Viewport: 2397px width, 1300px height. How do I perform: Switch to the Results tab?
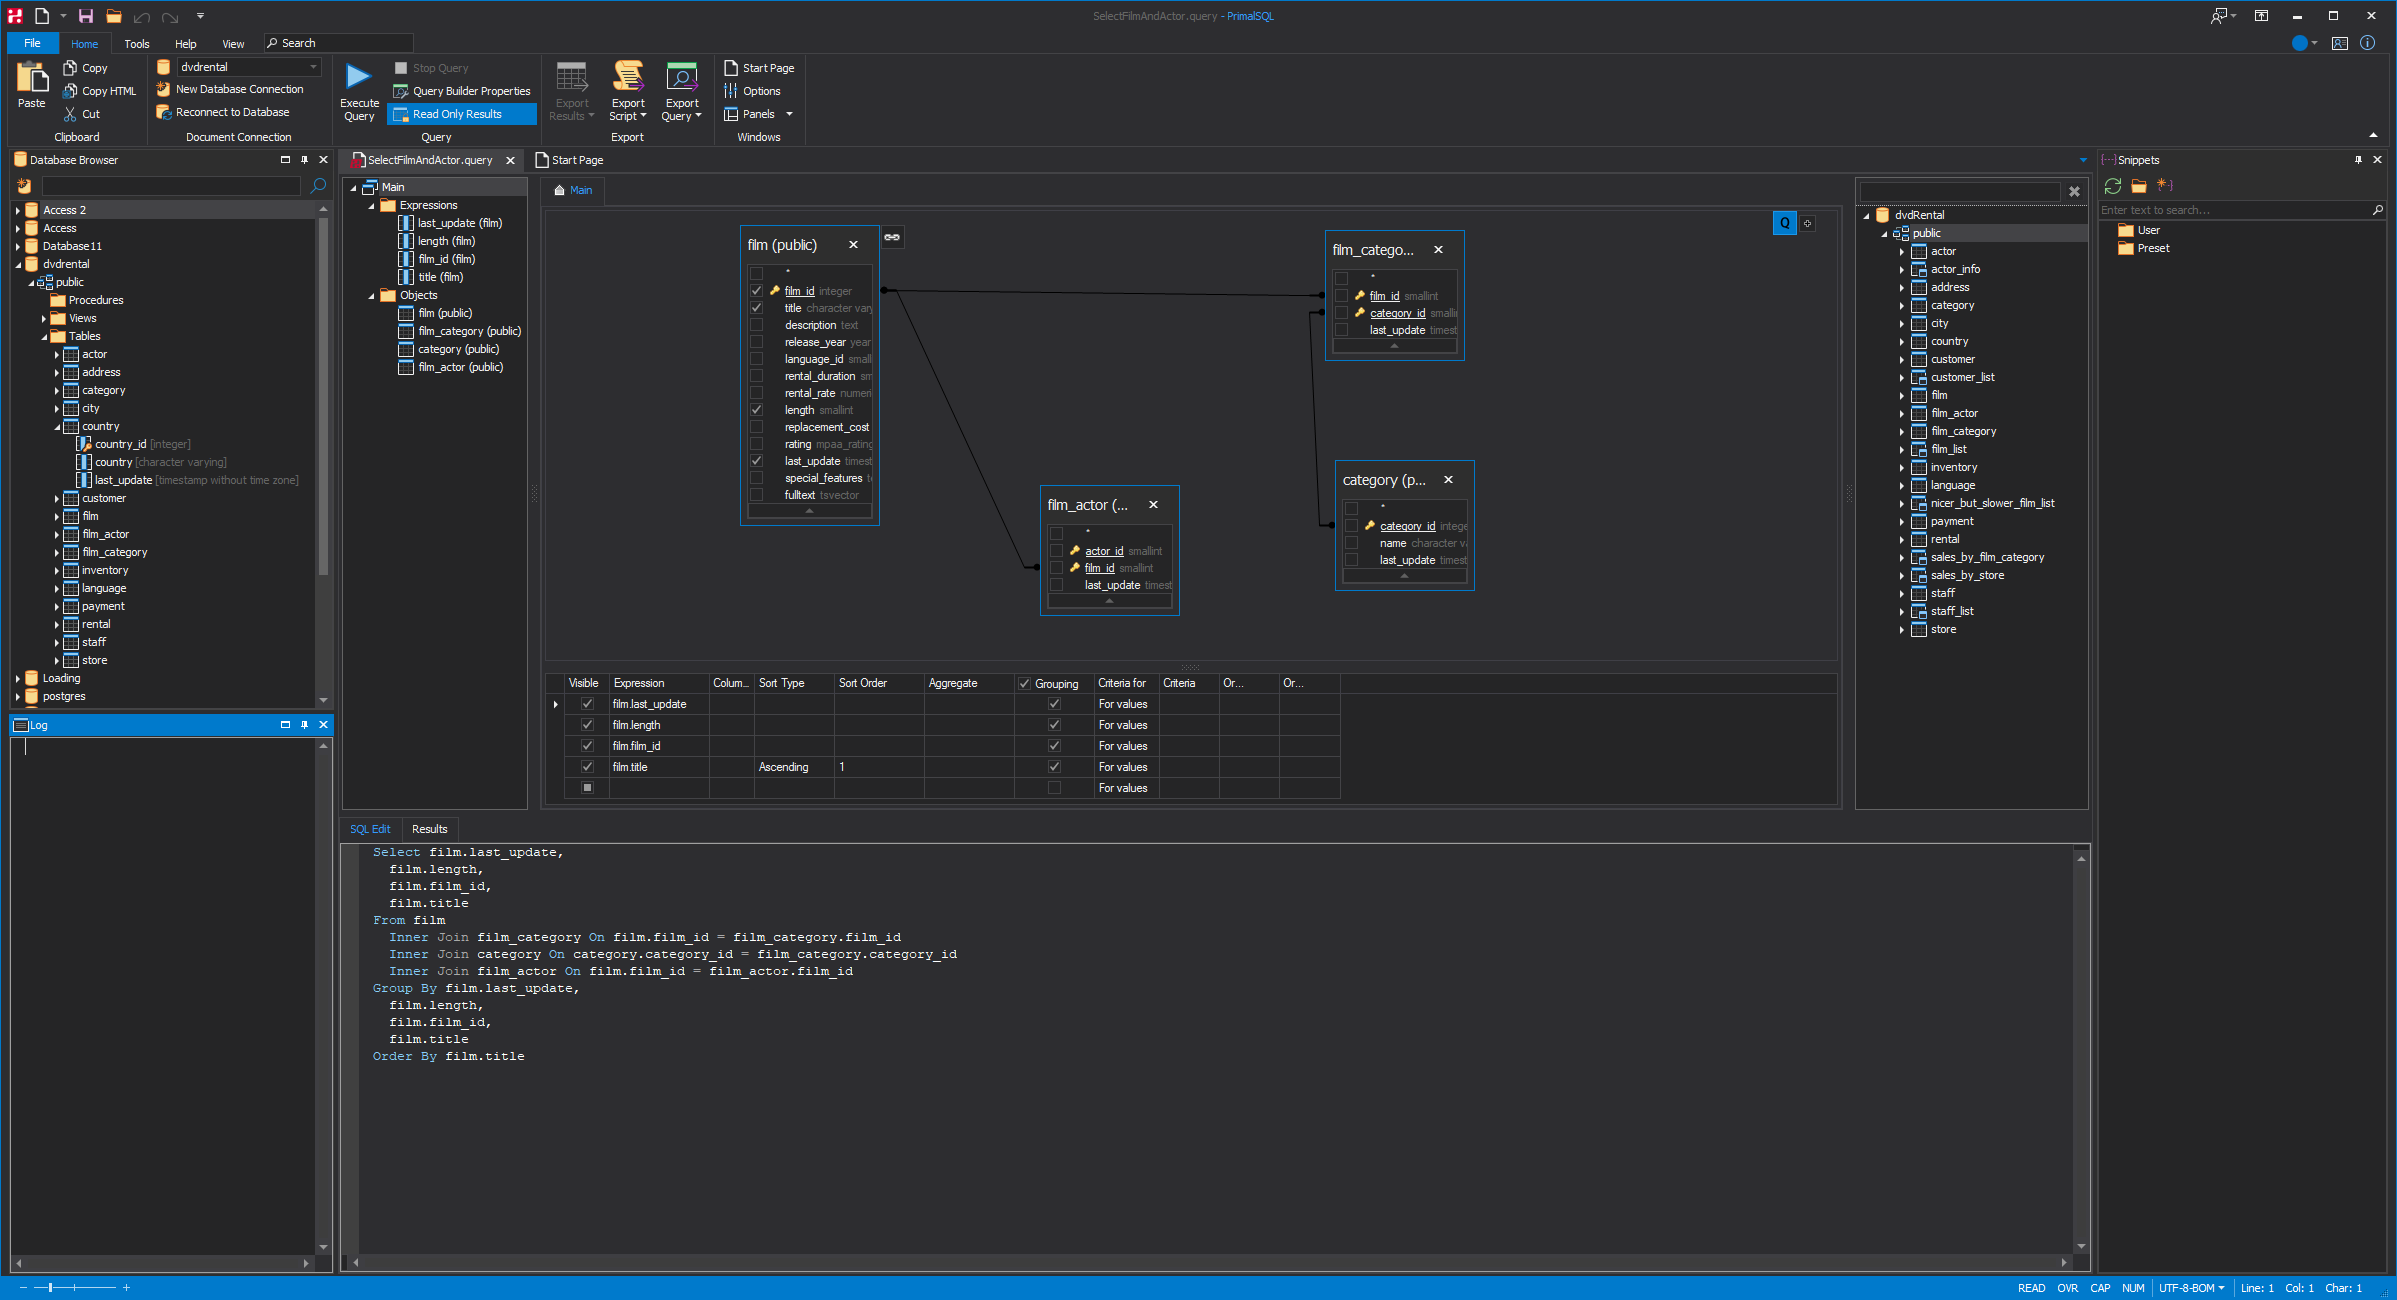[x=430, y=829]
